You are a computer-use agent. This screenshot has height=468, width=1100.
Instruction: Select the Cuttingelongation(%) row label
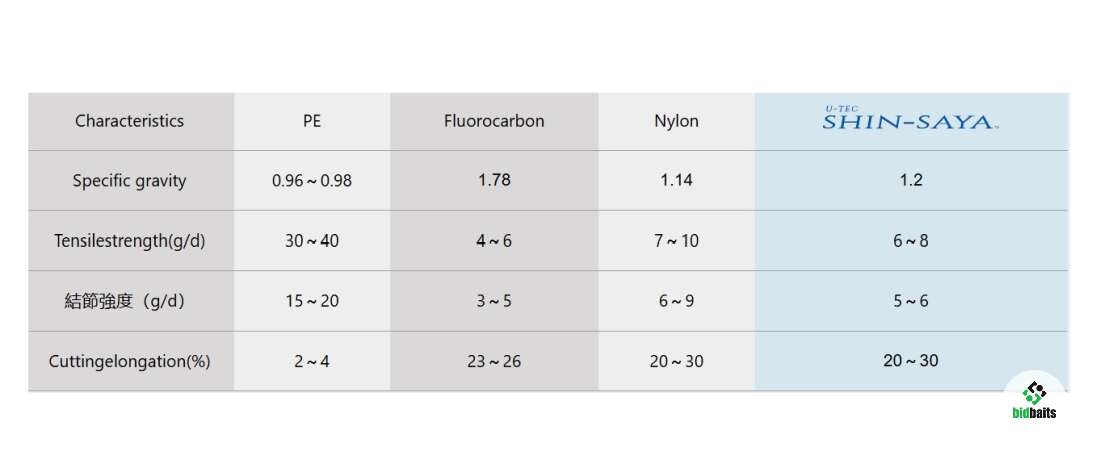(x=130, y=361)
